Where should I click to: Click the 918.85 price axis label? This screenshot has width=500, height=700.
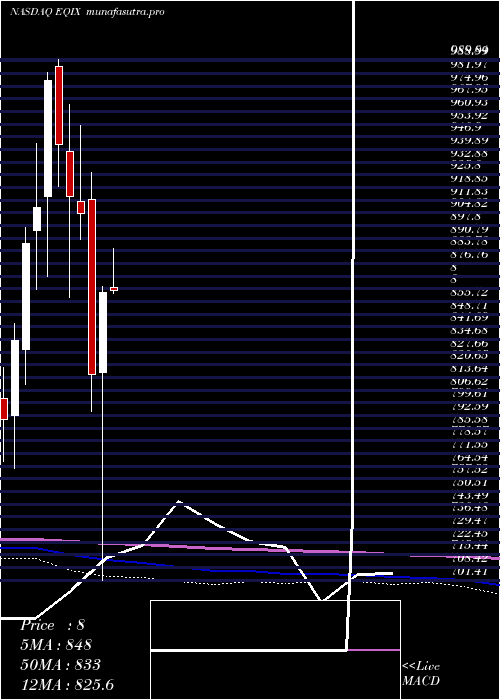(469, 179)
